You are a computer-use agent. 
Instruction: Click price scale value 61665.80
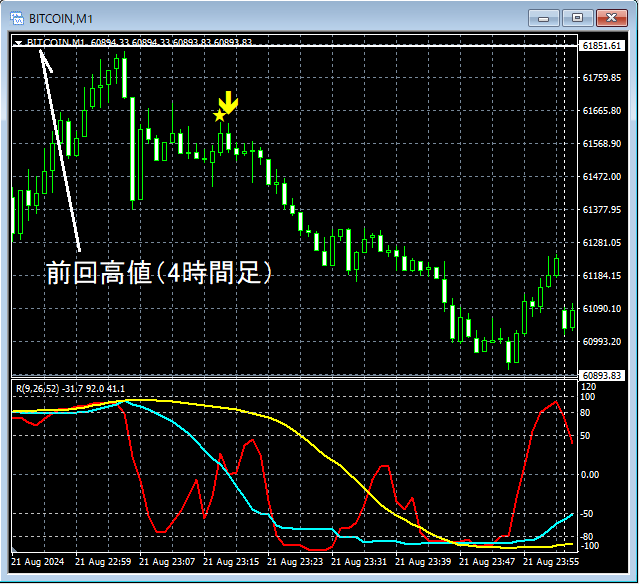pyautogui.click(x=602, y=111)
